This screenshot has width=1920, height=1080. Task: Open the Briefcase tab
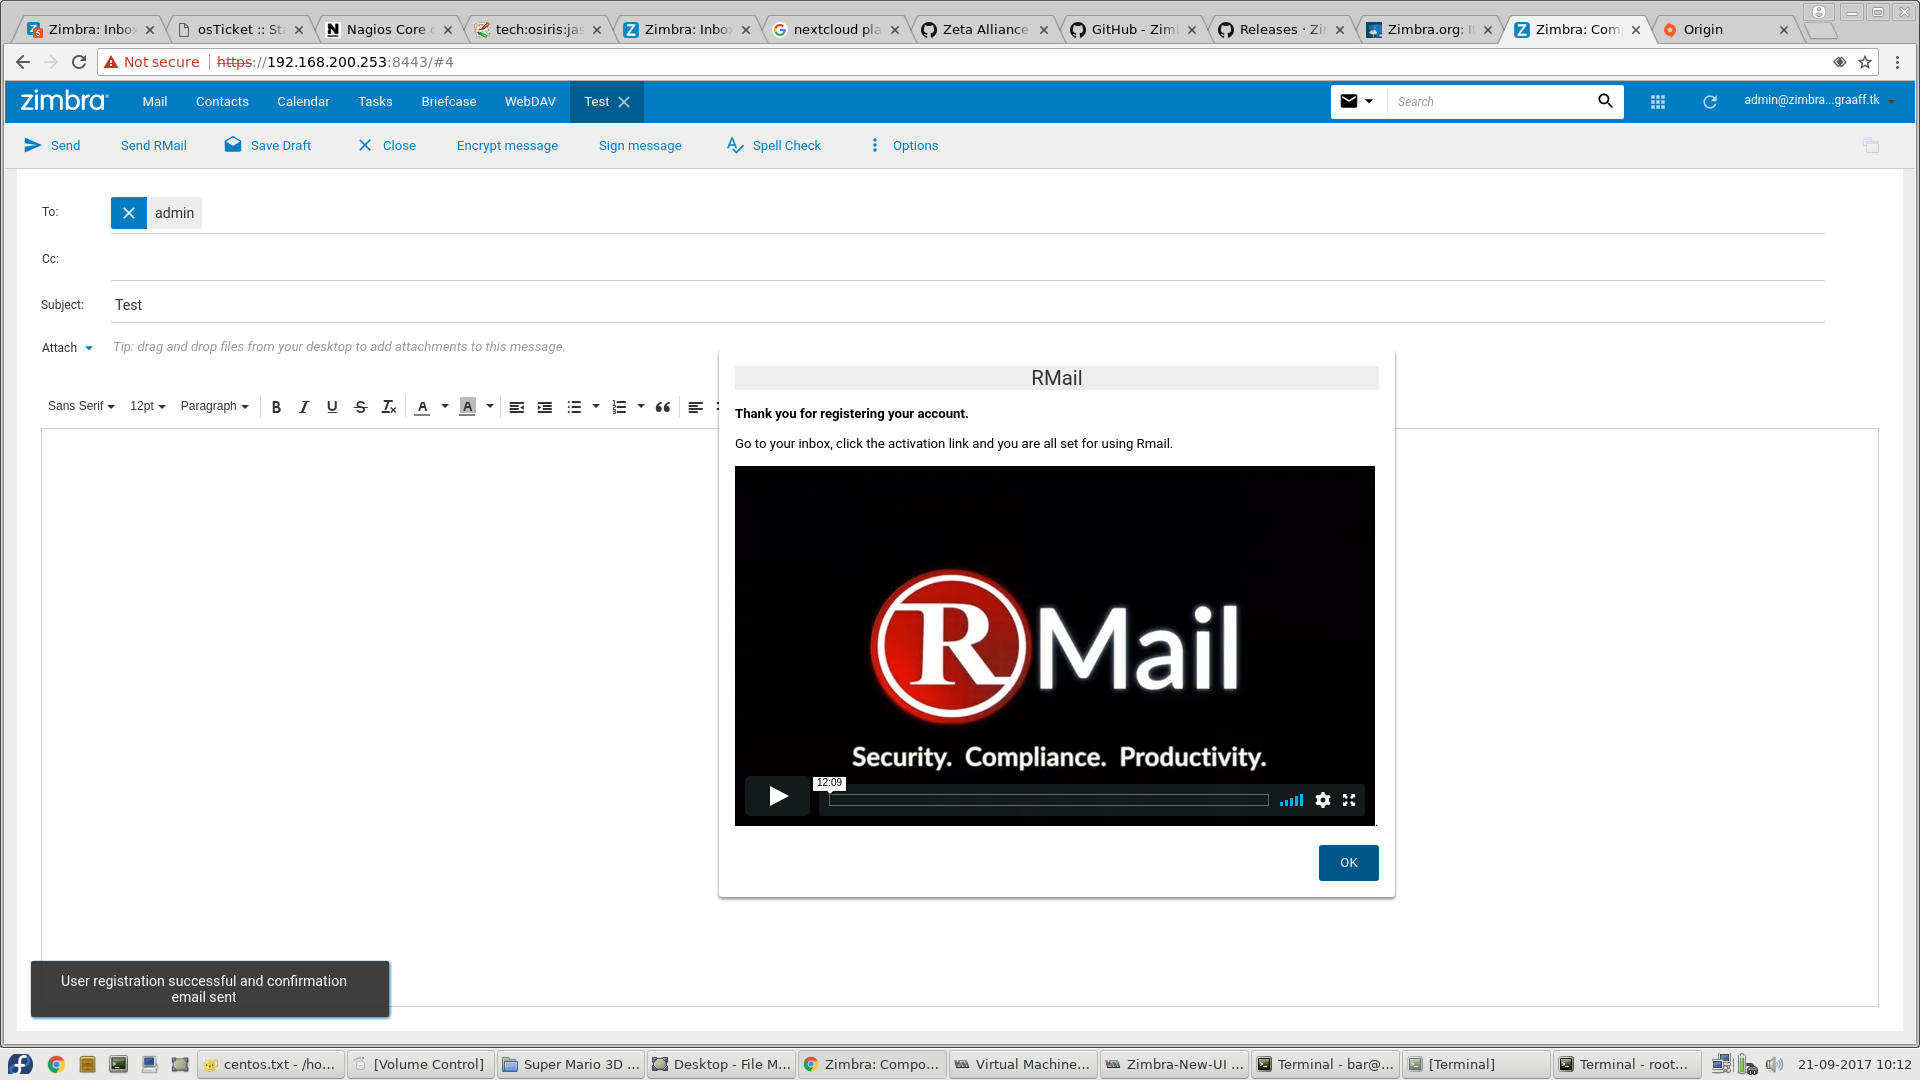448,102
